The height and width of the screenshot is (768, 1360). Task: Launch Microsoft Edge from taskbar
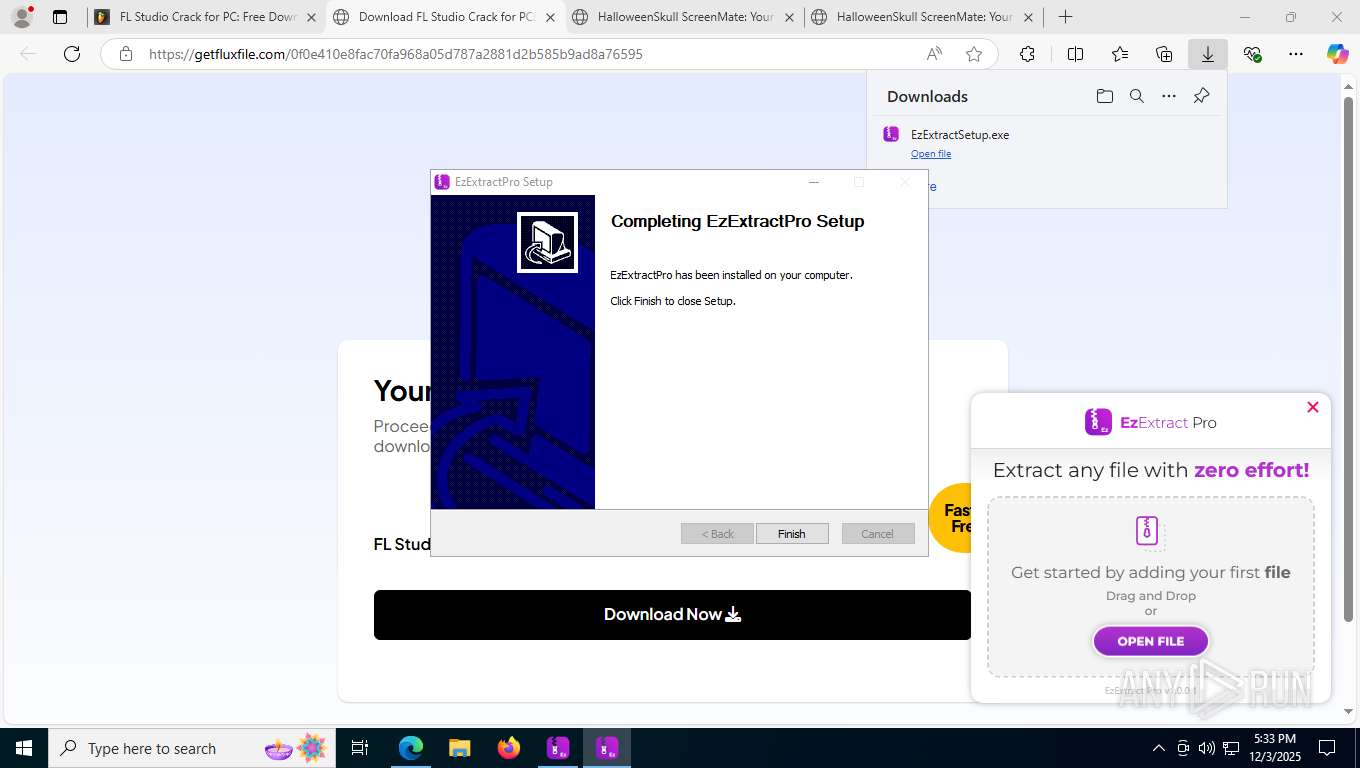[411, 748]
